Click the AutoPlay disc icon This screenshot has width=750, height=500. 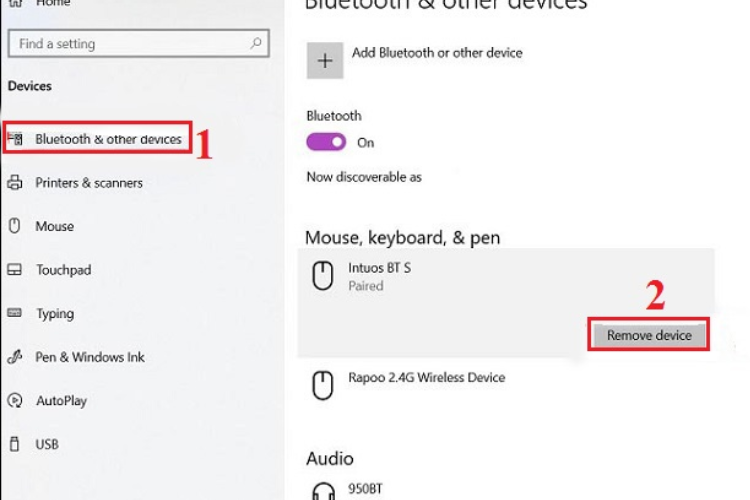(x=15, y=400)
